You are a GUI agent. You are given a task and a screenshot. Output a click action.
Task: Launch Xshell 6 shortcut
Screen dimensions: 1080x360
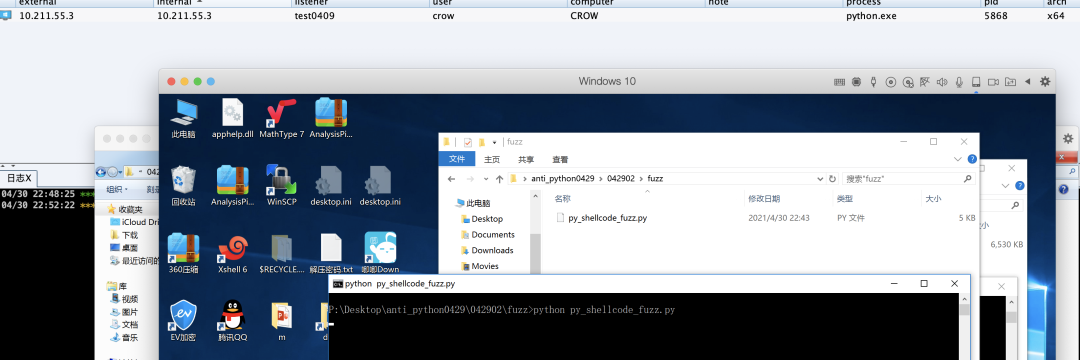(232, 253)
